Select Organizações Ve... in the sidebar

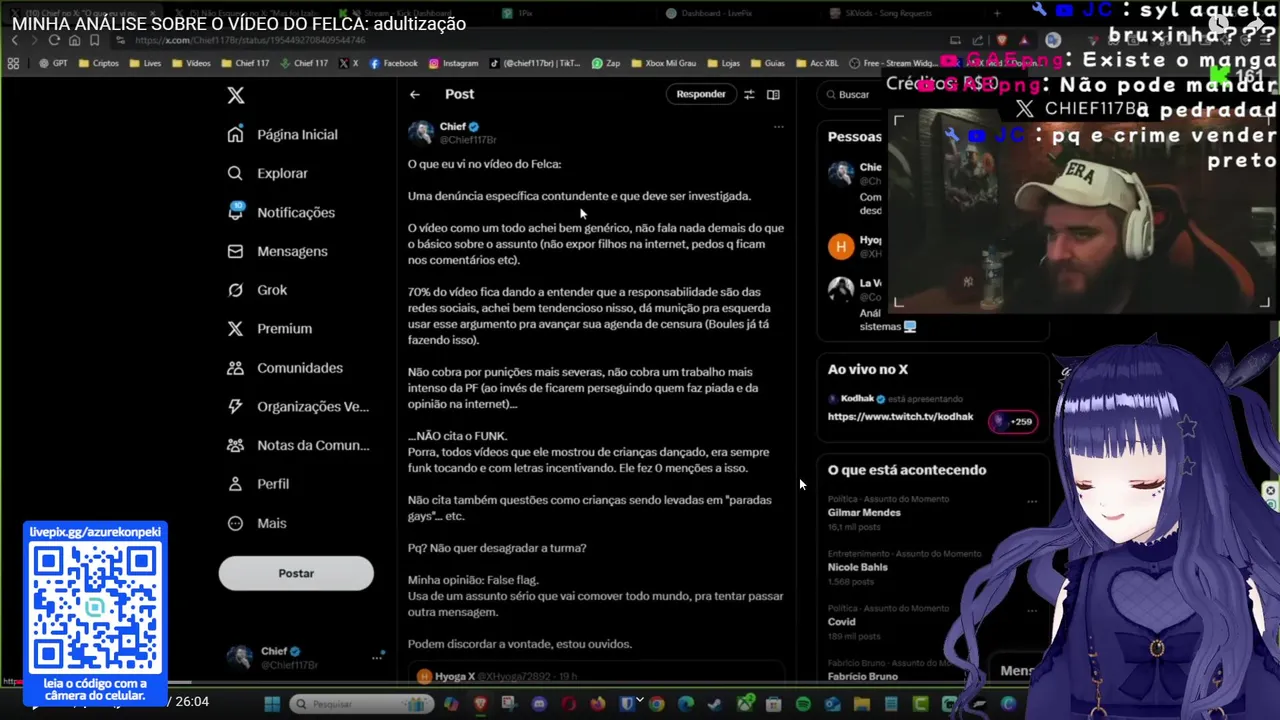pyautogui.click(x=298, y=407)
